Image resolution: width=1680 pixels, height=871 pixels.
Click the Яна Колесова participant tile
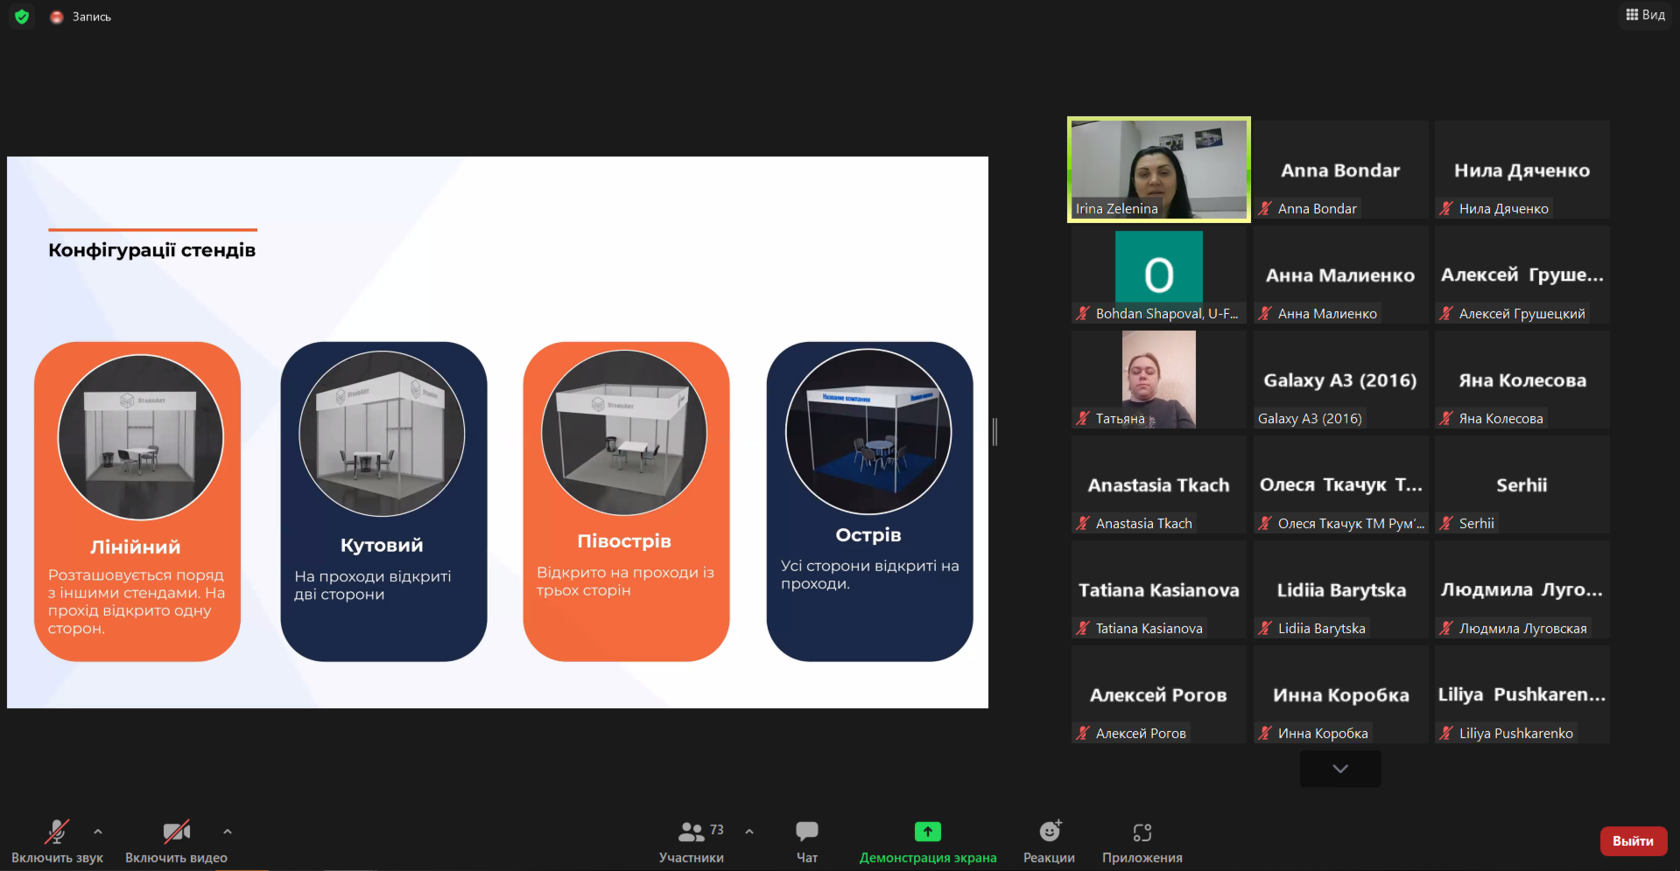pyautogui.click(x=1522, y=380)
